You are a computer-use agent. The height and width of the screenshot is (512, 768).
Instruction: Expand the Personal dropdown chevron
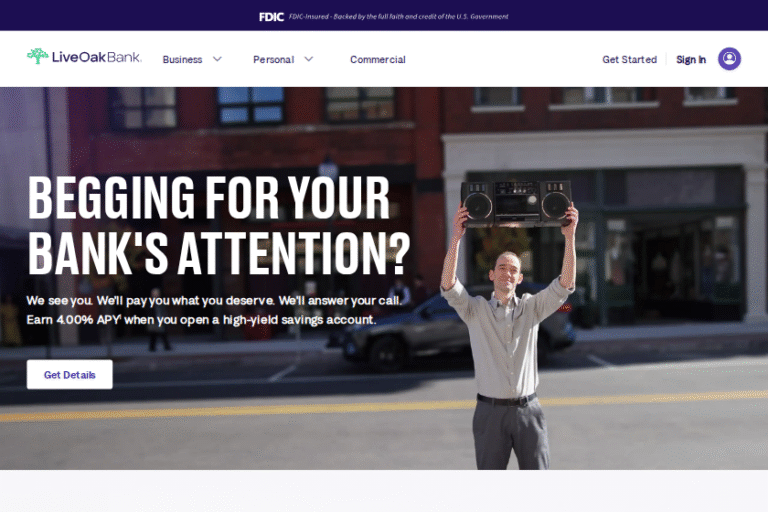coord(309,59)
